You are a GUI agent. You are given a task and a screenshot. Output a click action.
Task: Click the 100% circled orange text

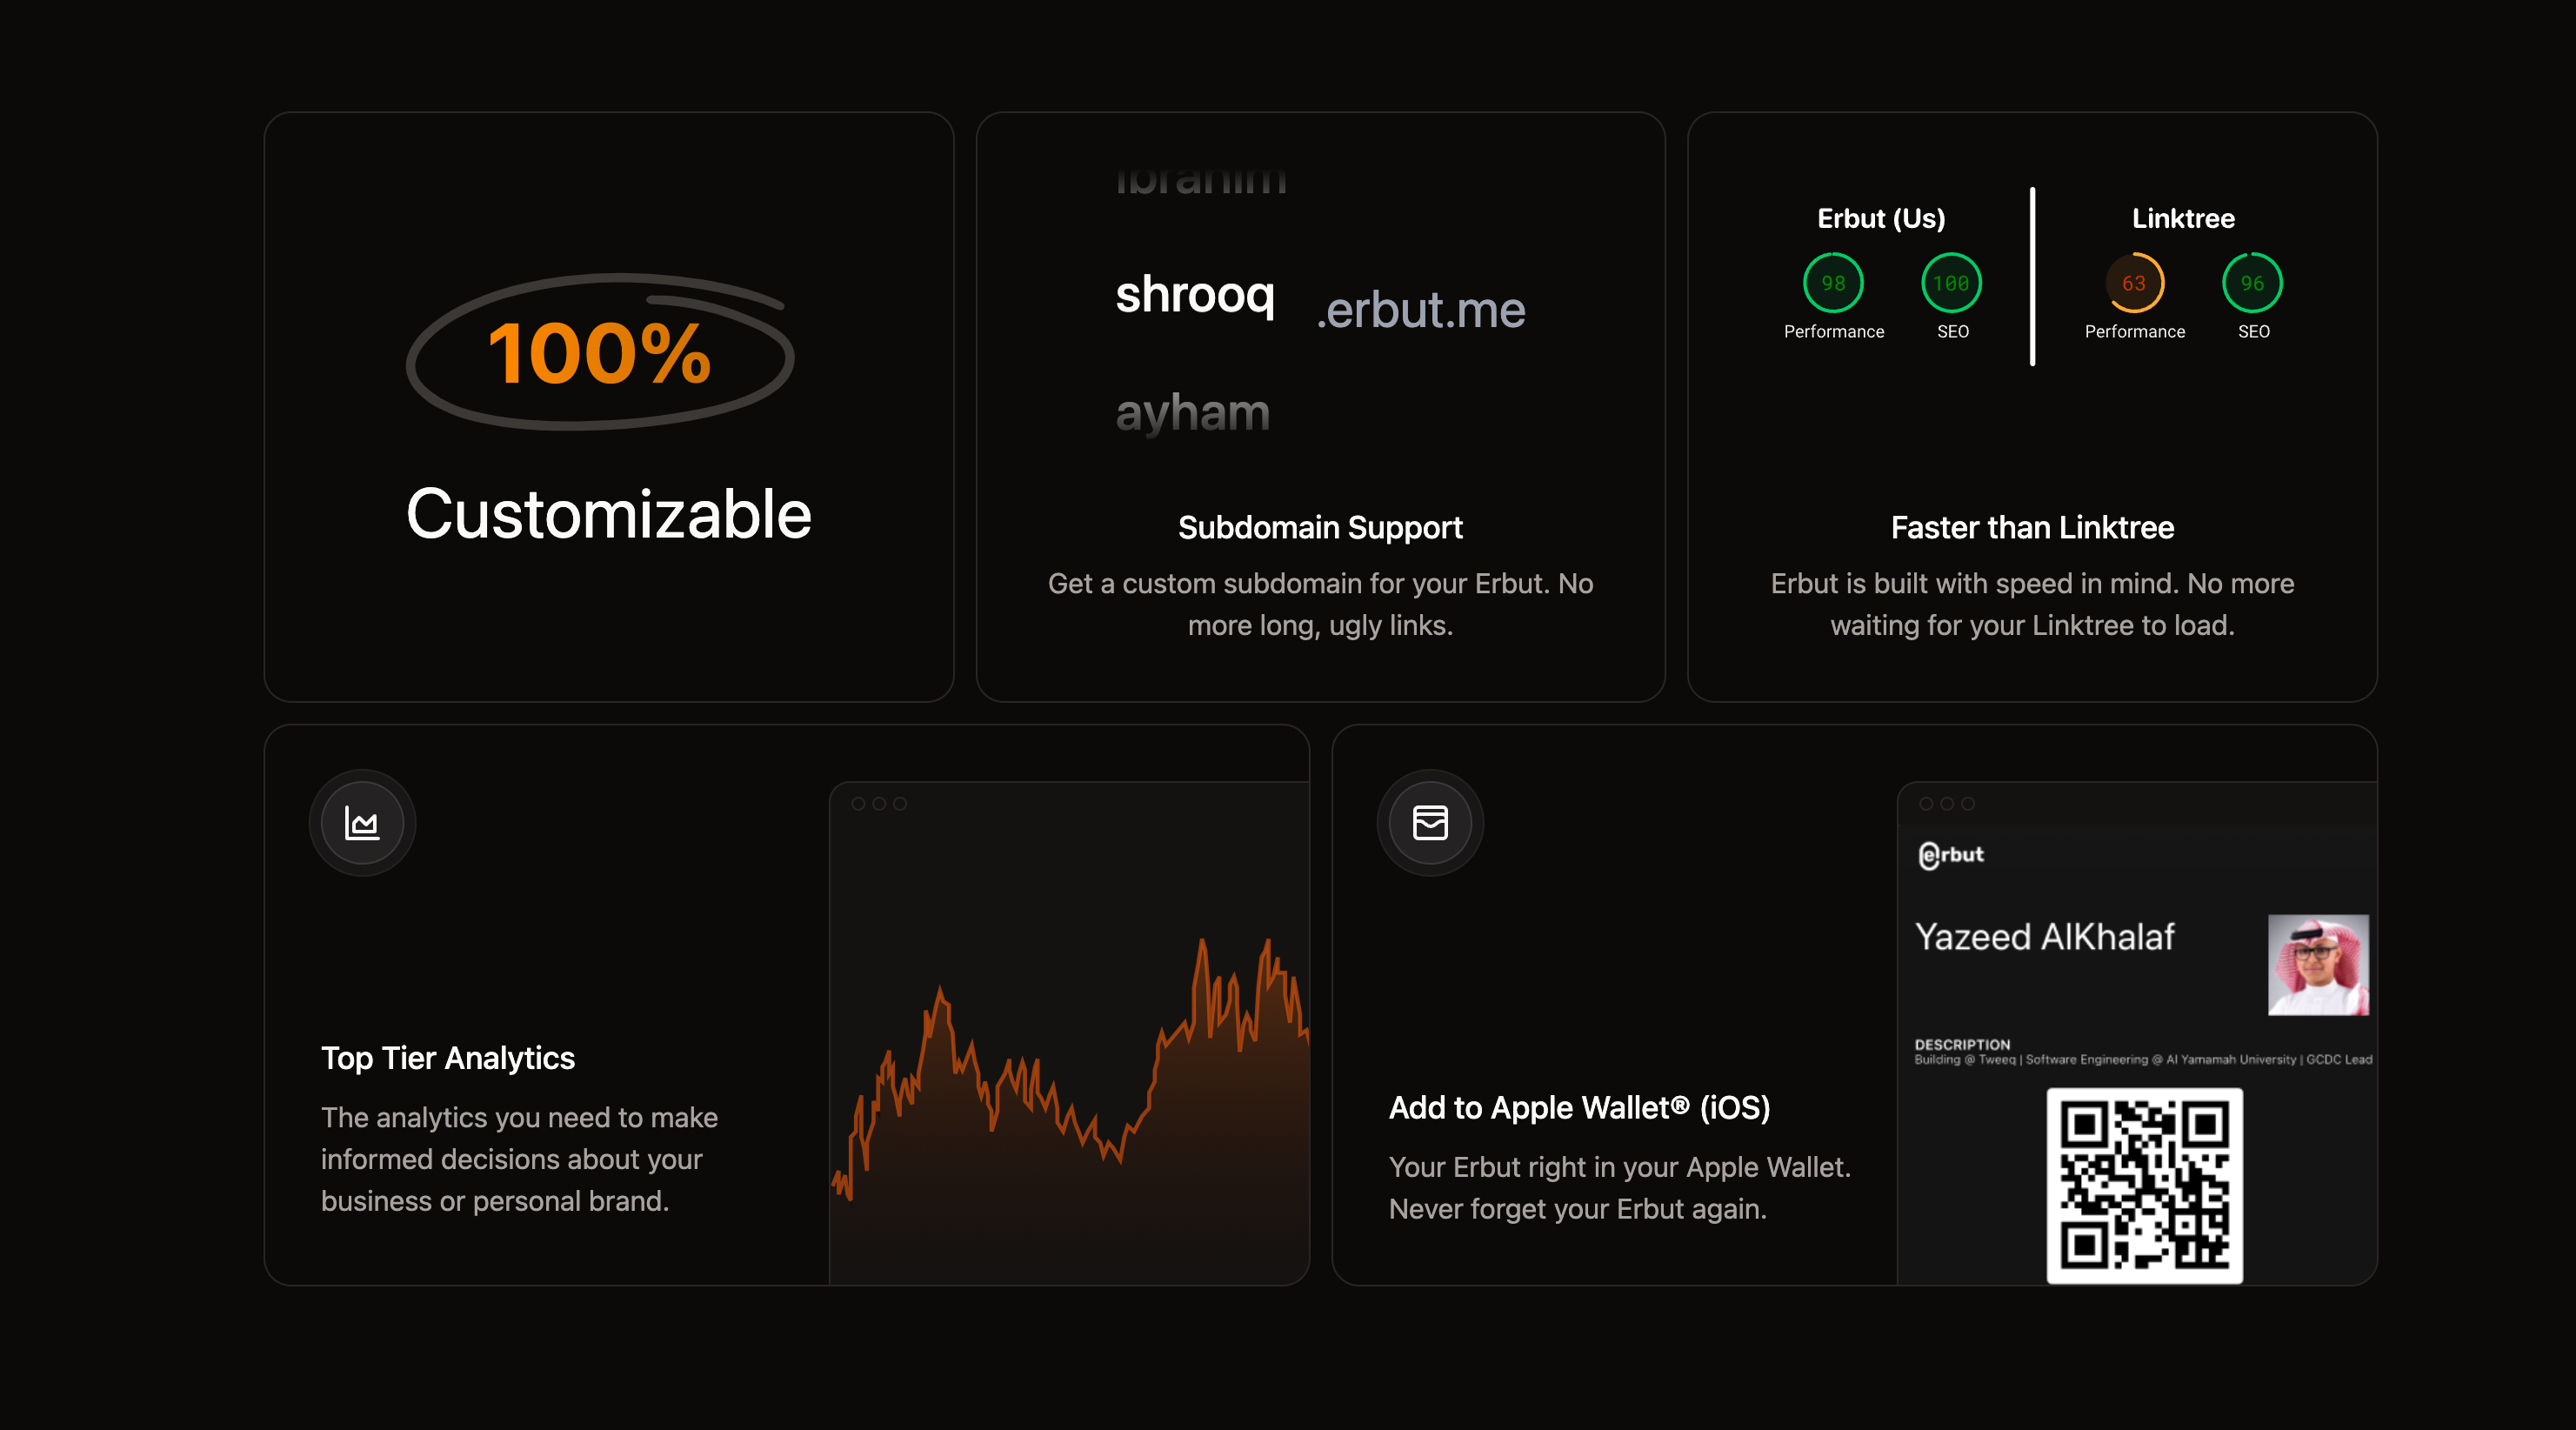(599, 354)
